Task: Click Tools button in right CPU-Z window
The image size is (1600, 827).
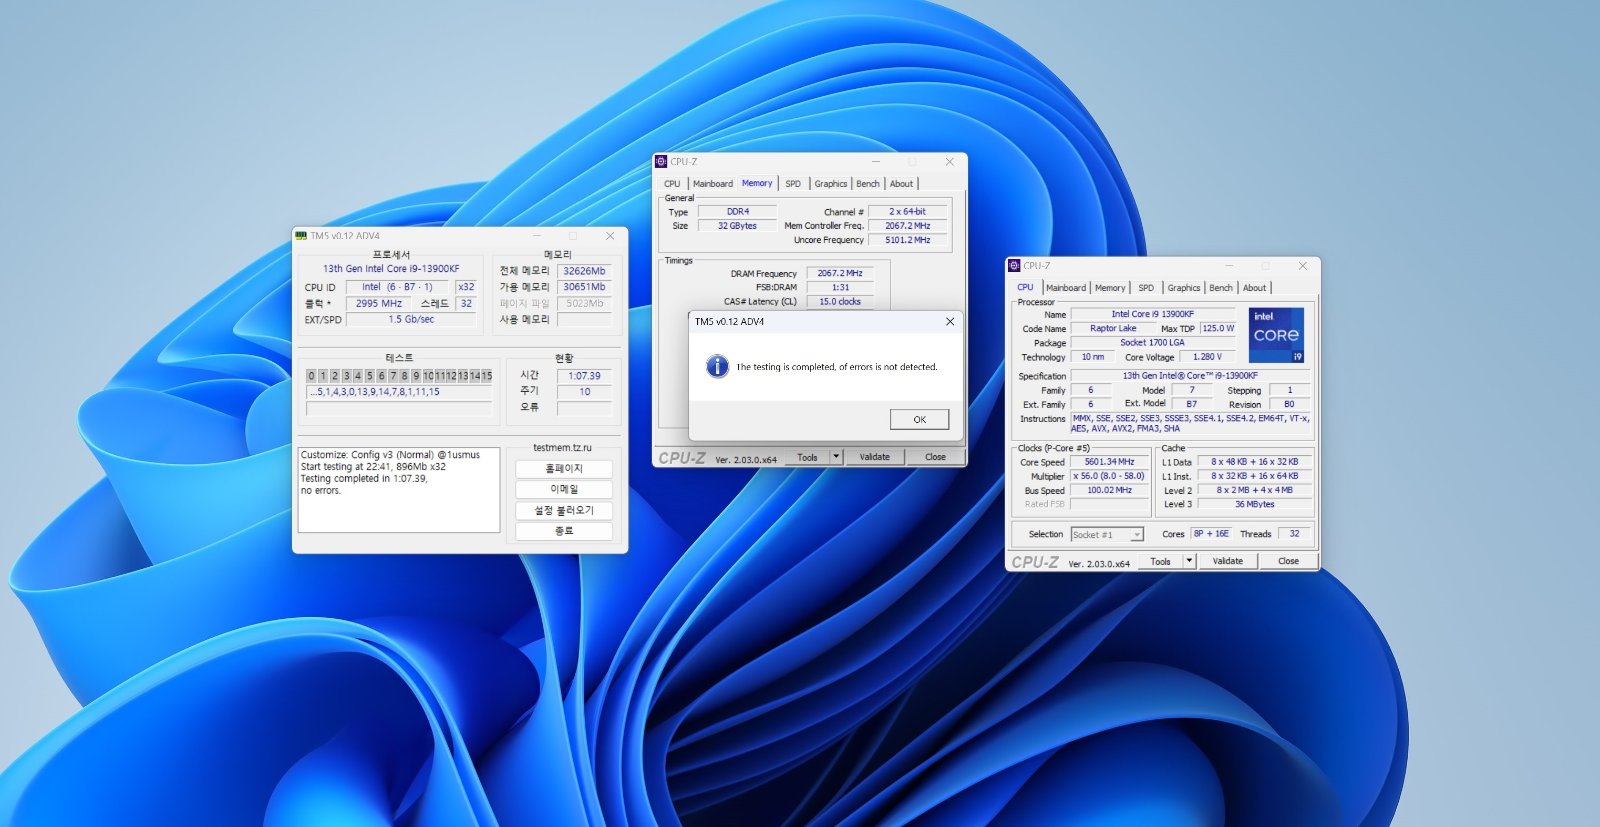Action: pos(1160,561)
